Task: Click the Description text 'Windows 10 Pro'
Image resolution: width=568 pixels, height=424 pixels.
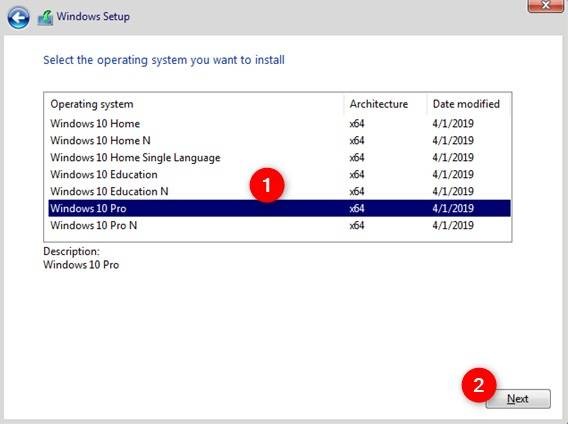Action: pos(81,265)
